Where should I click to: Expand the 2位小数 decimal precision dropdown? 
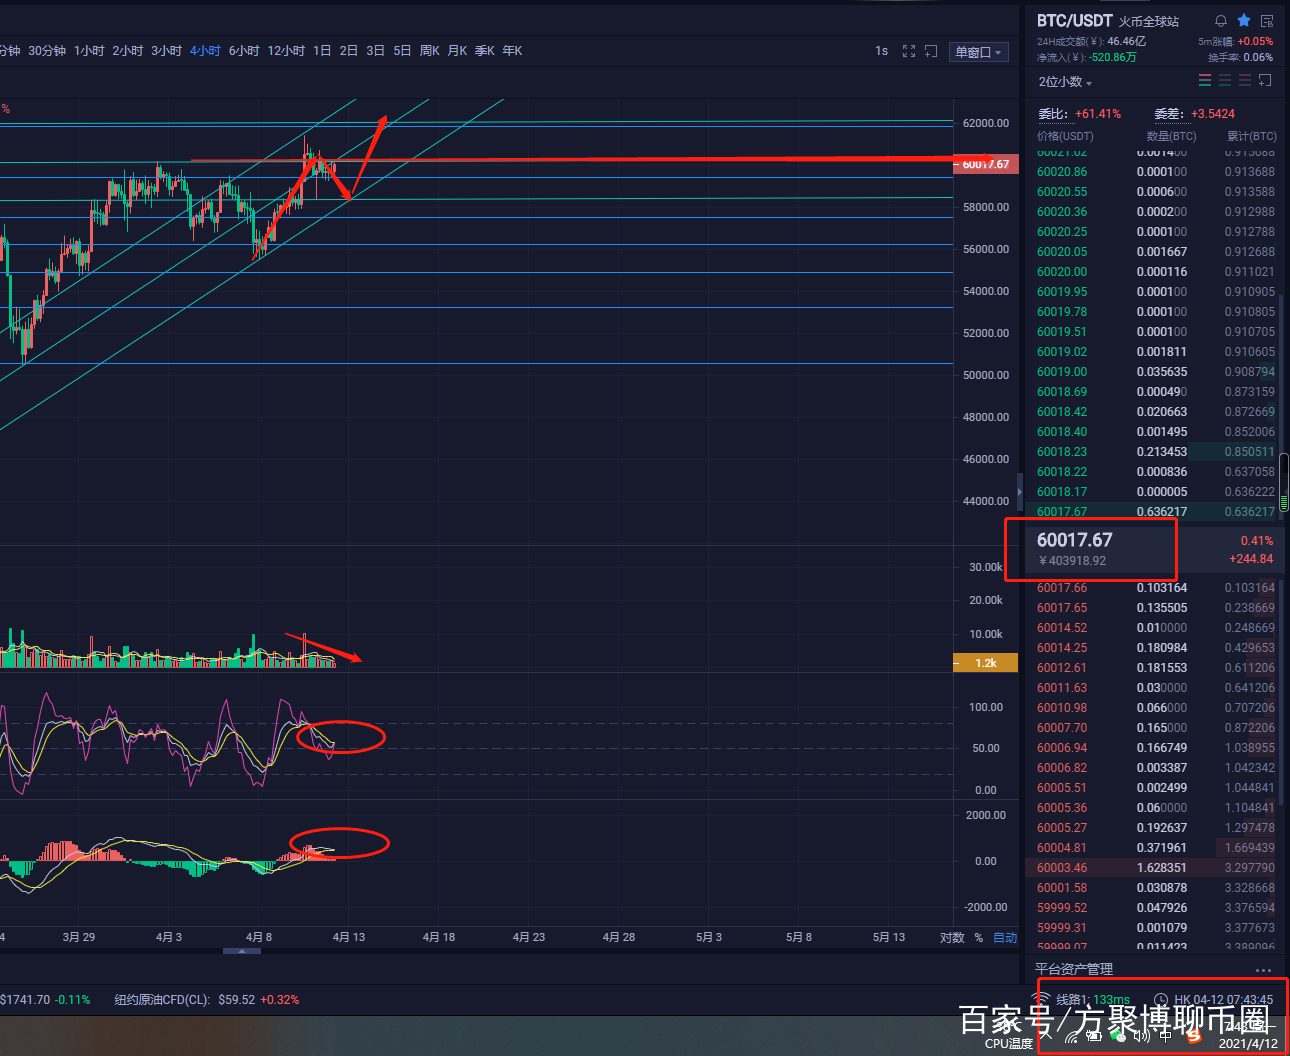coord(1065,82)
